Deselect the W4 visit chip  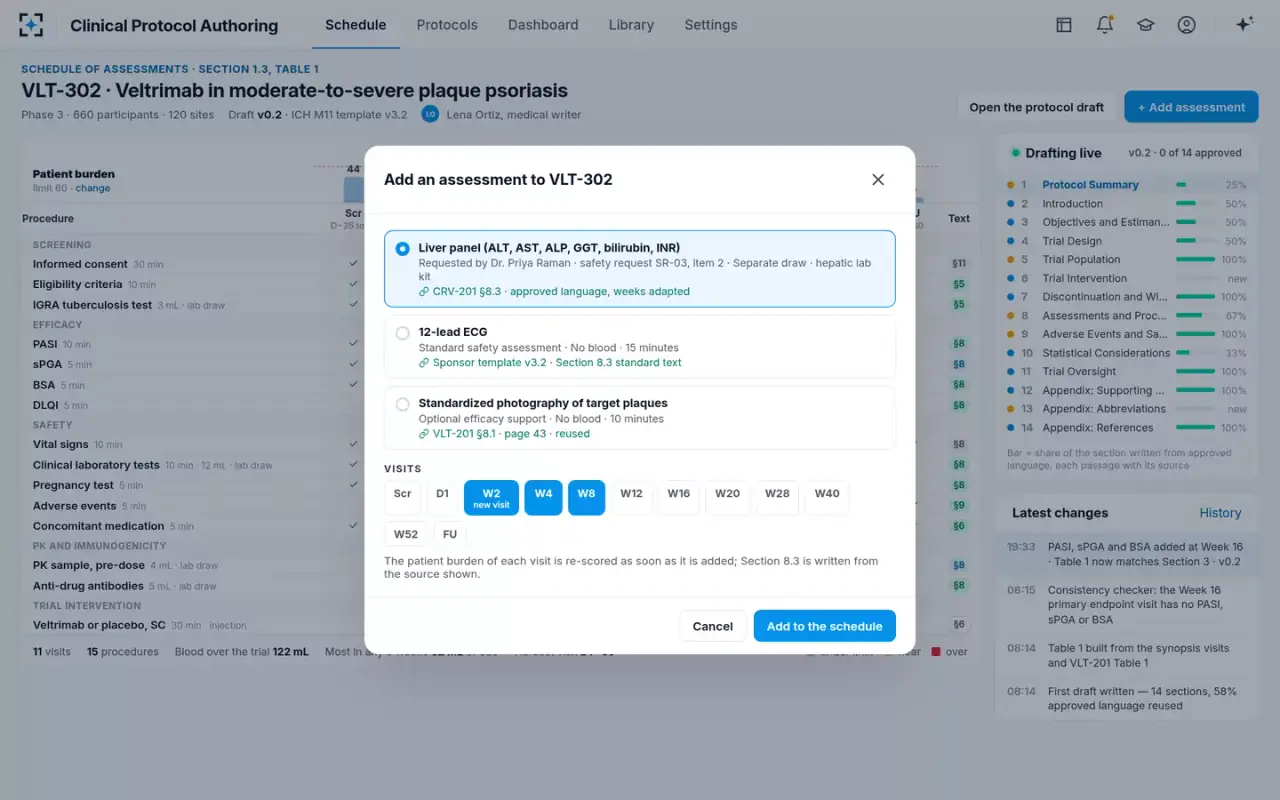(x=543, y=497)
